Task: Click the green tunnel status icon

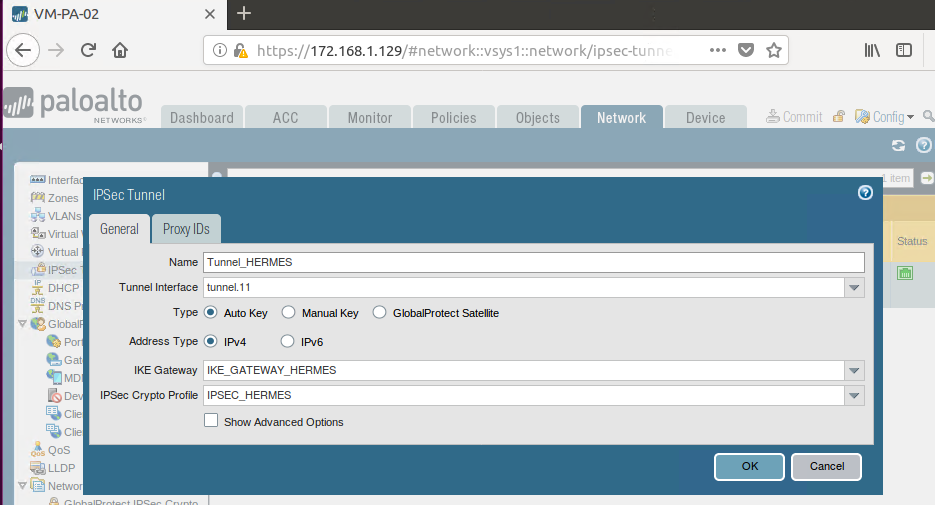Action: click(x=905, y=273)
